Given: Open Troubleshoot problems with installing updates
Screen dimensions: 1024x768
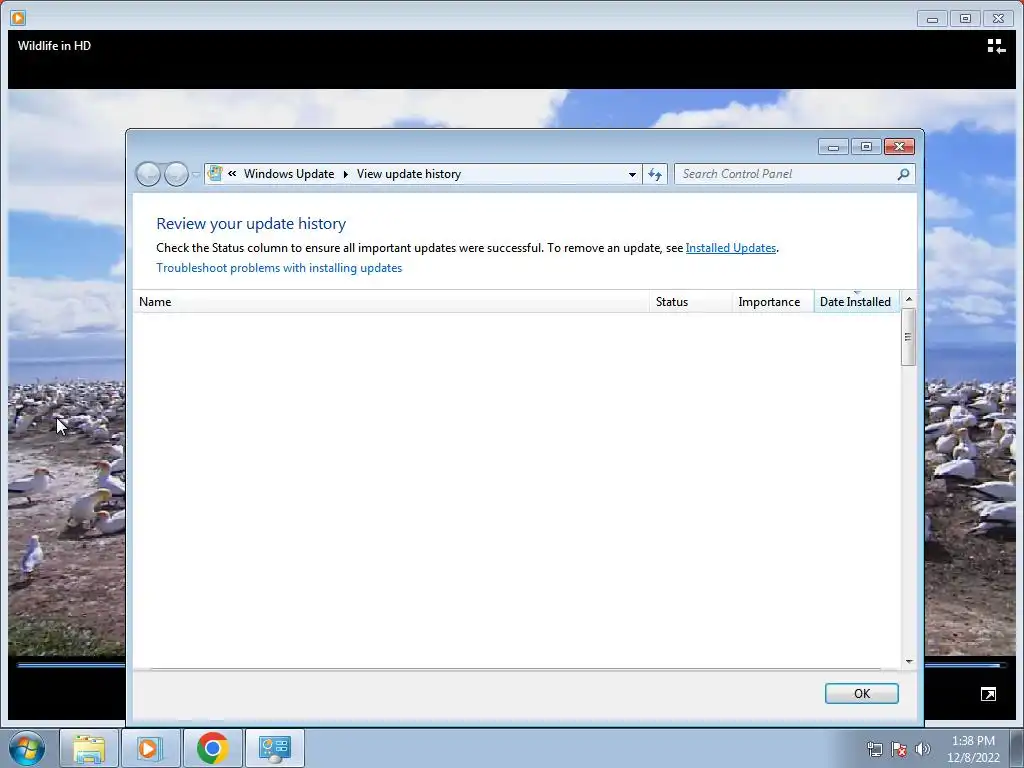Looking at the screenshot, I should (279, 268).
